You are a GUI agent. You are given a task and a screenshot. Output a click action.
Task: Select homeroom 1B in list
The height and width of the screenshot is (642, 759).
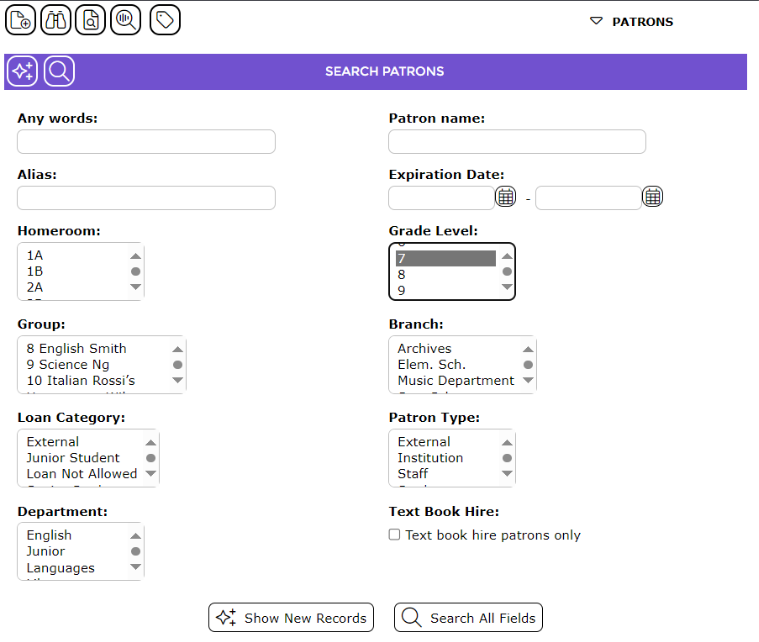pyautogui.click(x=35, y=271)
